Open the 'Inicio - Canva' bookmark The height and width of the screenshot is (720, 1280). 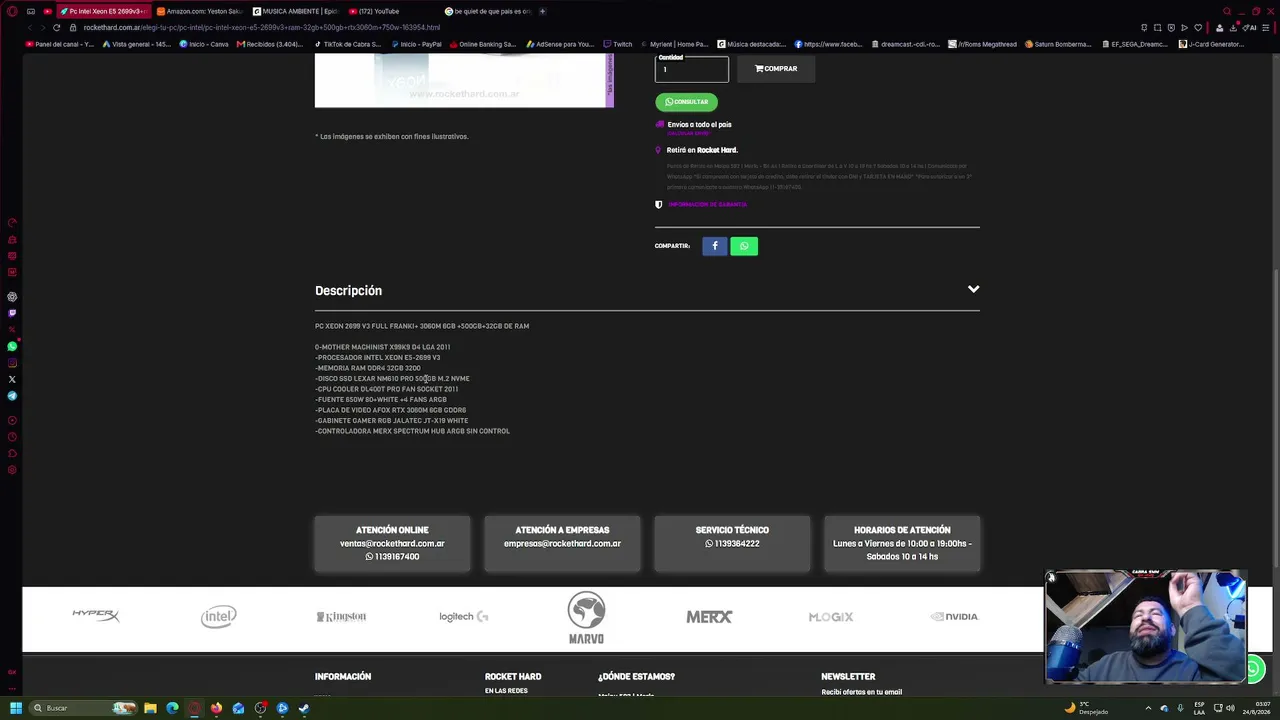[204, 44]
